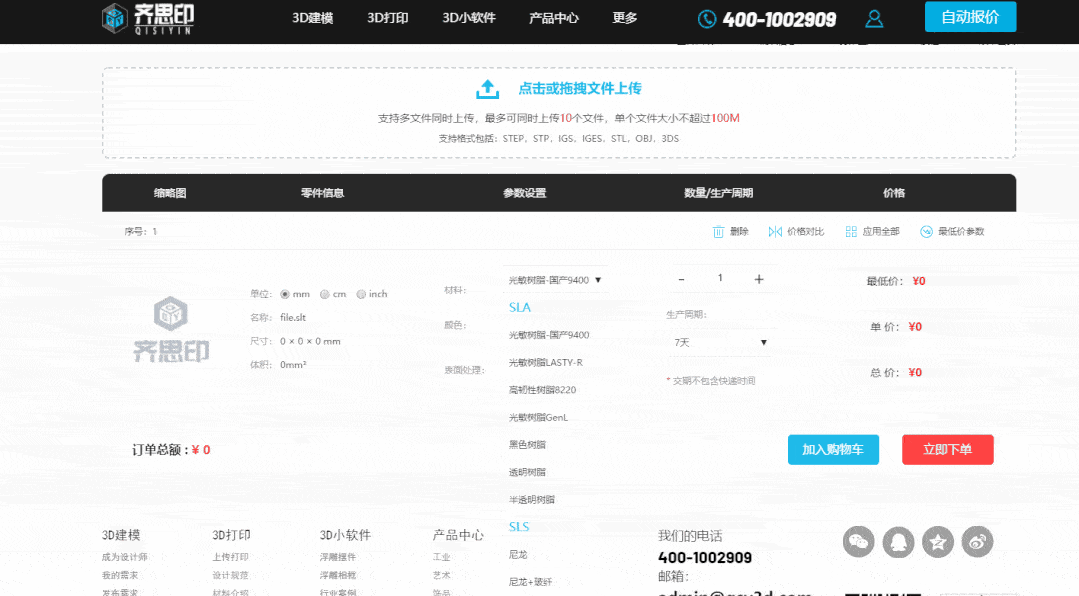1079x596 pixels.
Task: Open the user account profile icon
Action: point(874,18)
